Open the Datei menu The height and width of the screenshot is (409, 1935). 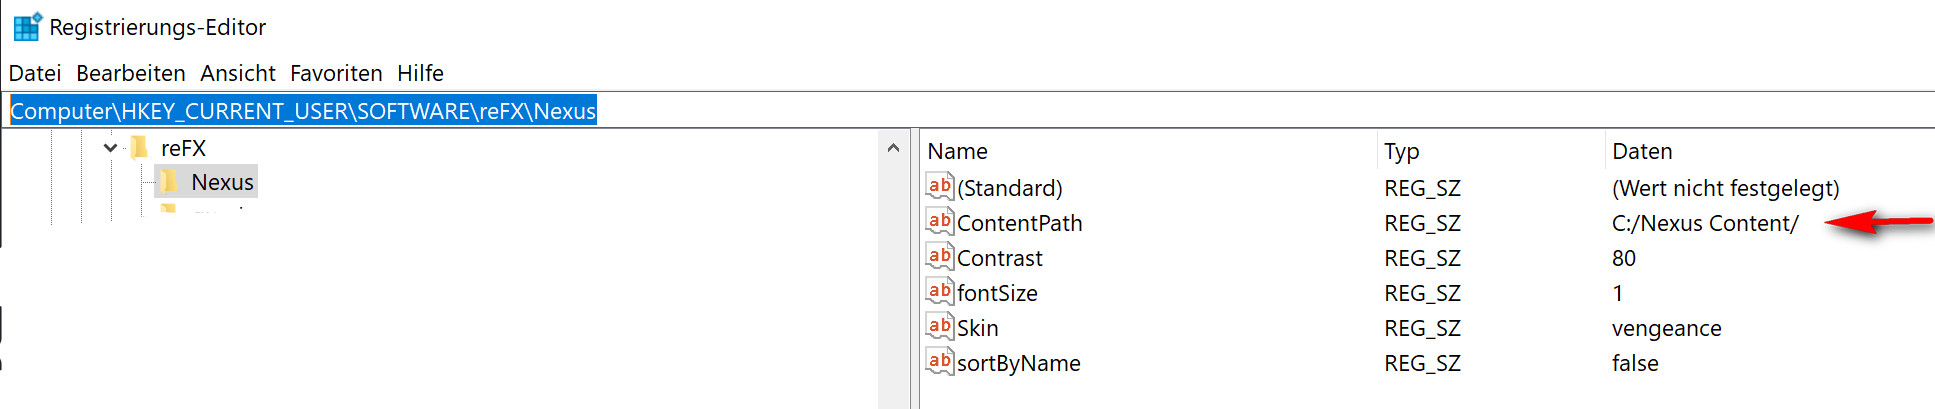35,73
